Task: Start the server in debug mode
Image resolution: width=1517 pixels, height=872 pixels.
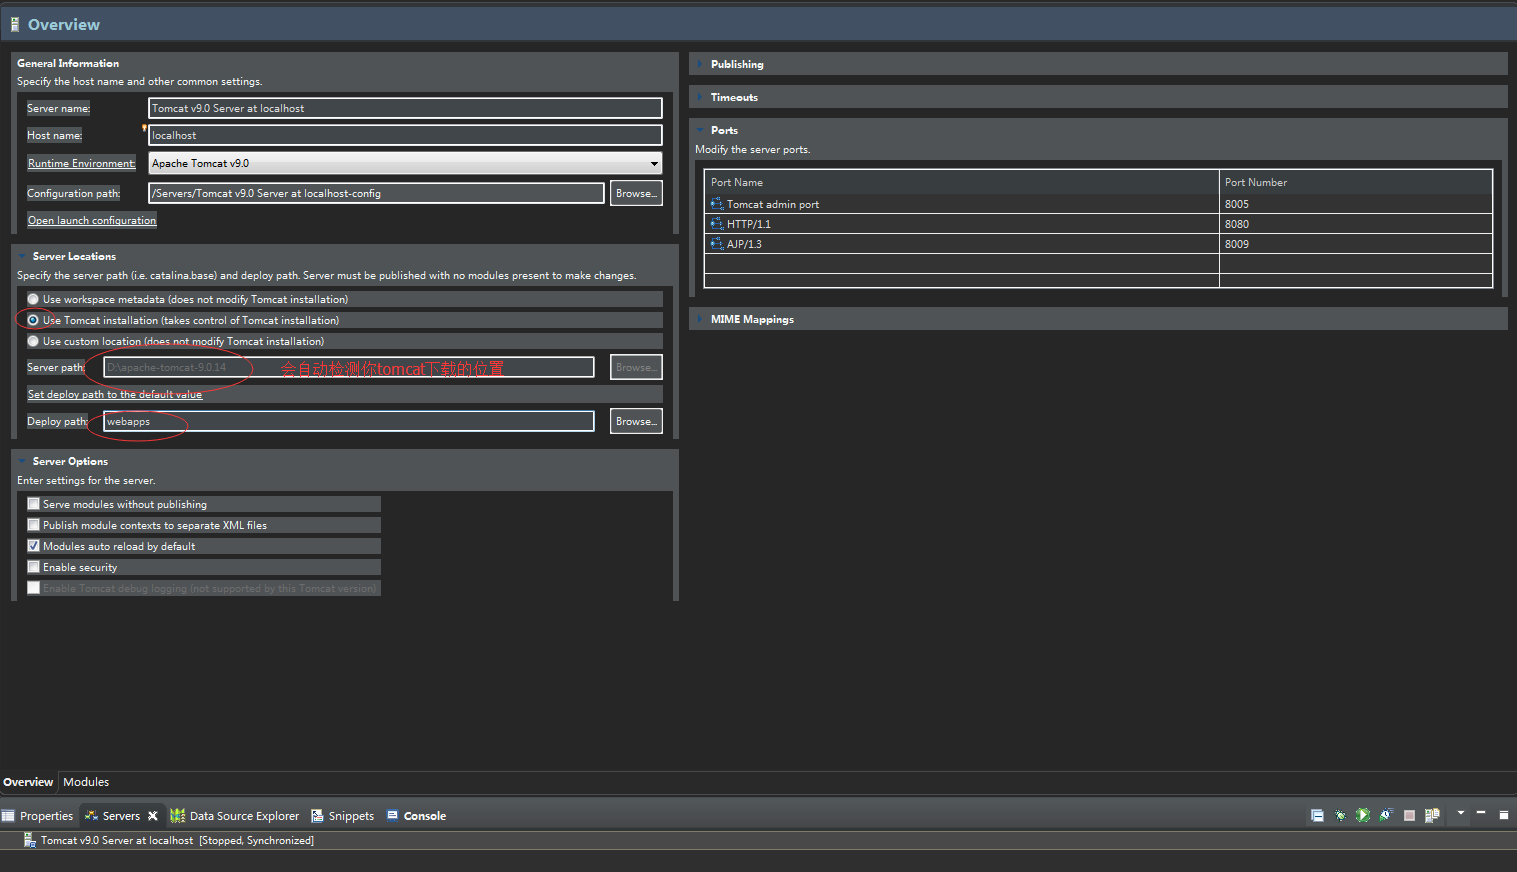Action: pos(1340,816)
